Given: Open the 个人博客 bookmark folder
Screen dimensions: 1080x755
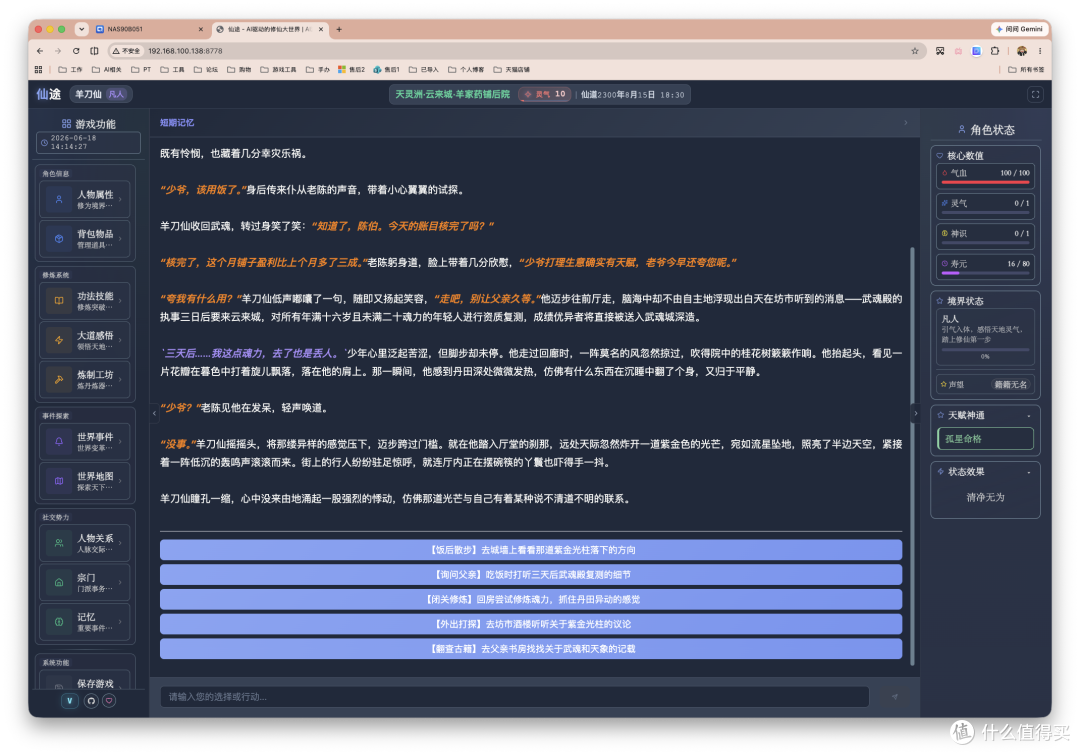Looking at the screenshot, I should pyautogui.click(x=466, y=70).
